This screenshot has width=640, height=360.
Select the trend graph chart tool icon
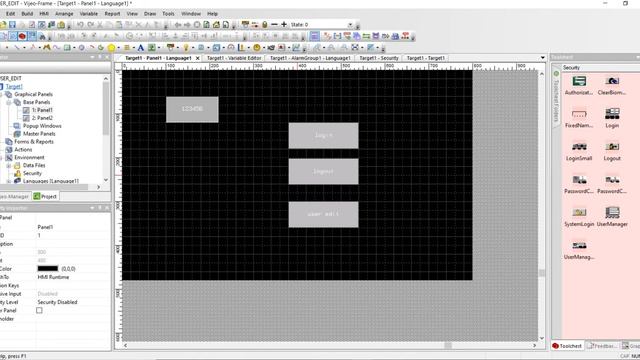coord(296,48)
